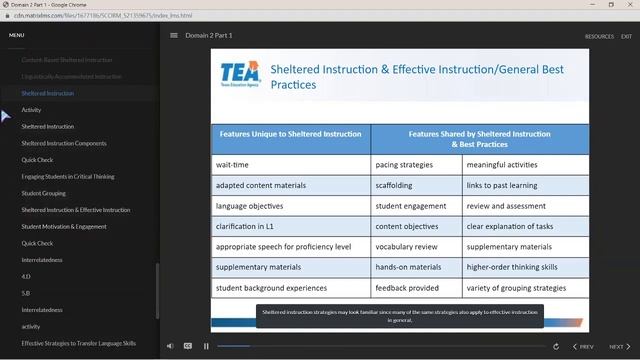Image resolution: width=640 pixels, height=360 pixels.
Task: Click 'student background experiences' cell
Action: [x=291, y=288]
